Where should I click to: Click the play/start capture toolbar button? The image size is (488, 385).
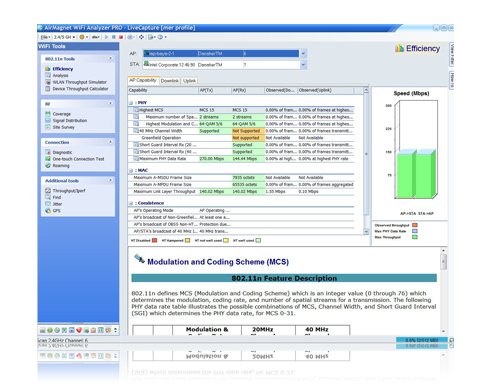pyautogui.click(x=106, y=37)
